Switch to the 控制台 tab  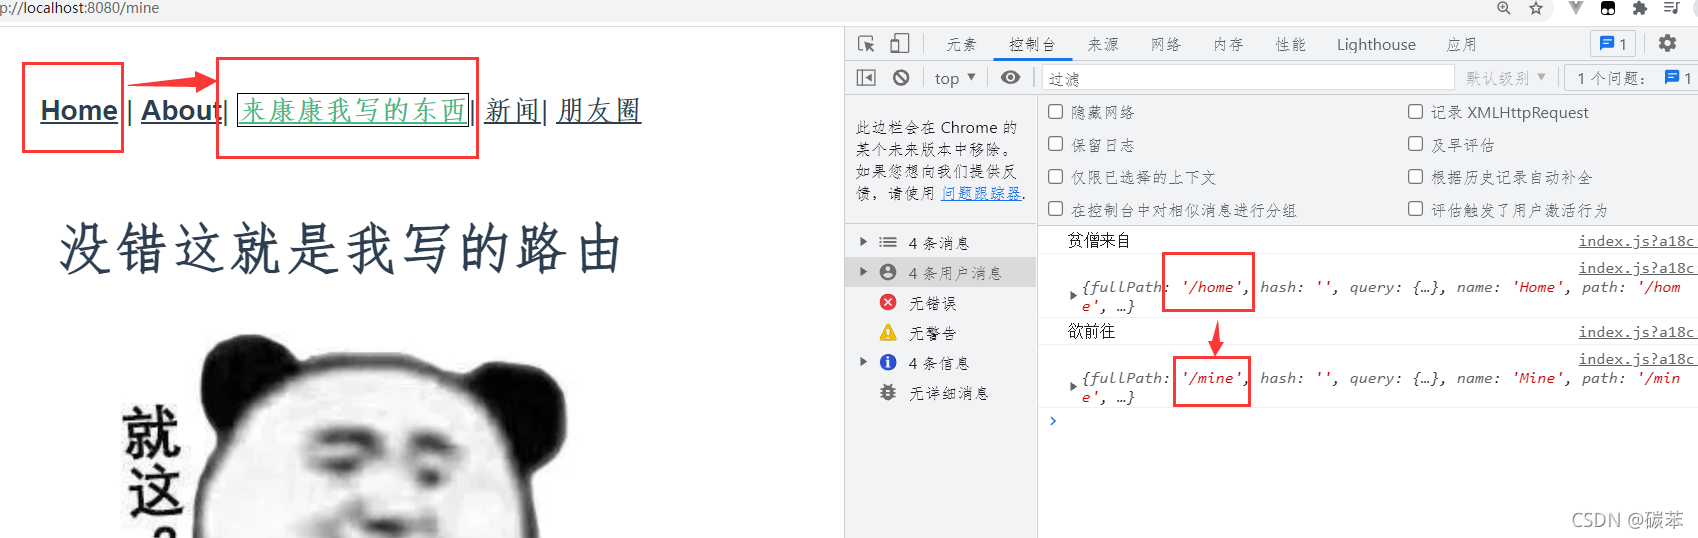click(1032, 44)
